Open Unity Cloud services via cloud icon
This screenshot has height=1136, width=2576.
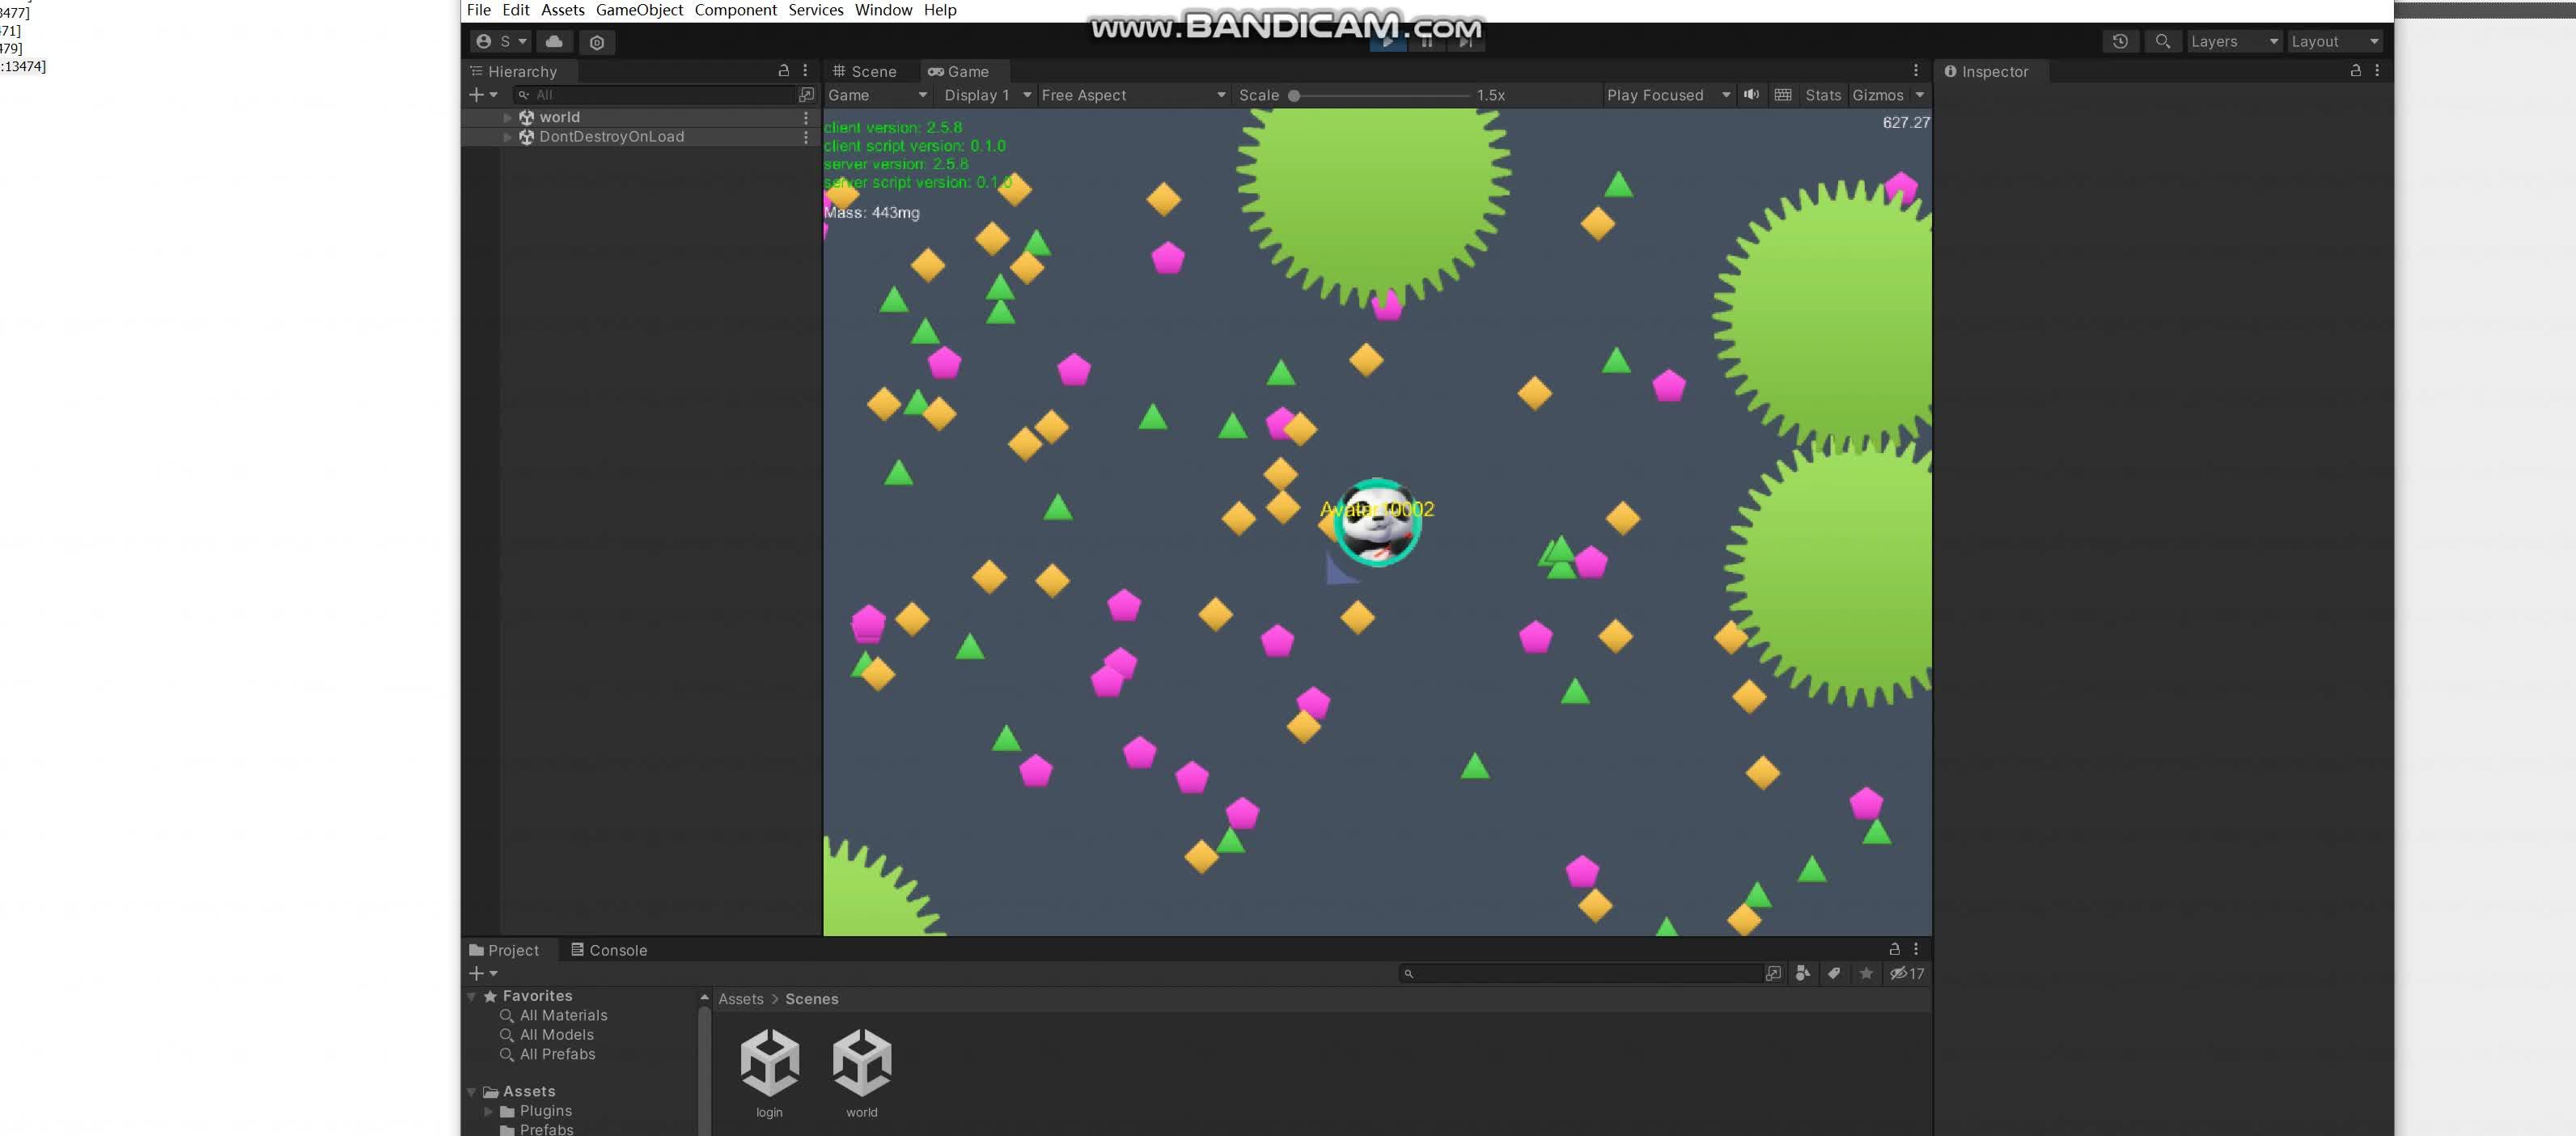click(555, 42)
